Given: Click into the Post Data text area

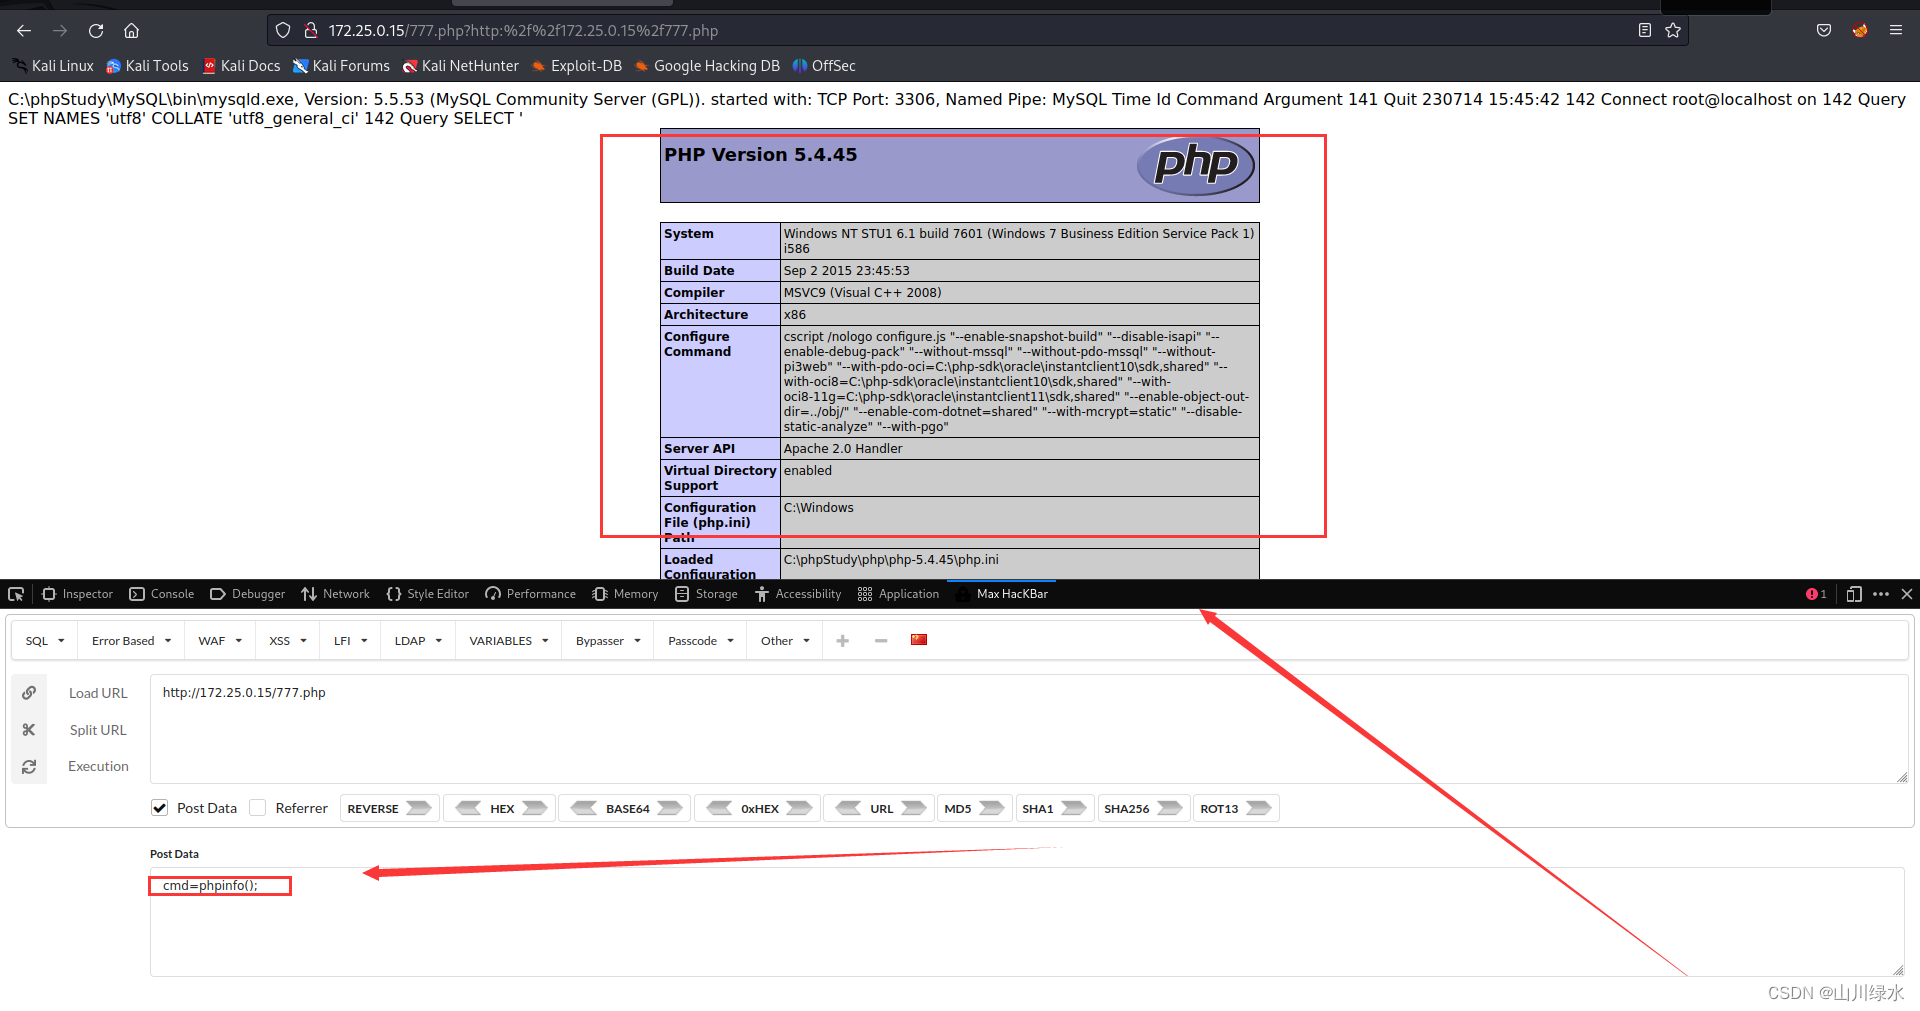Looking at the screenshot, I should pyautogui.click(x=1027, y=922).
